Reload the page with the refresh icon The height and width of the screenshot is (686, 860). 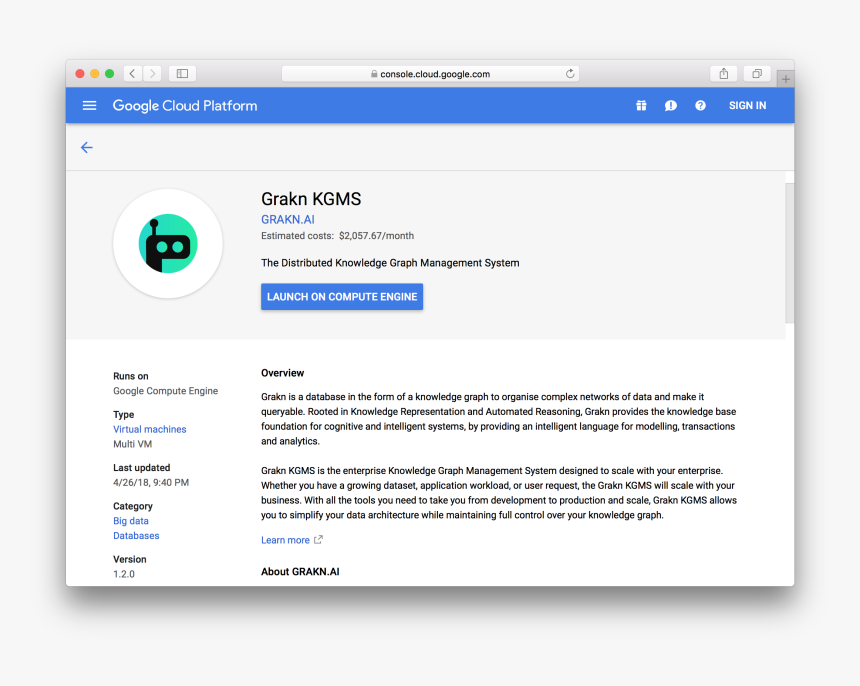(569, 72)
